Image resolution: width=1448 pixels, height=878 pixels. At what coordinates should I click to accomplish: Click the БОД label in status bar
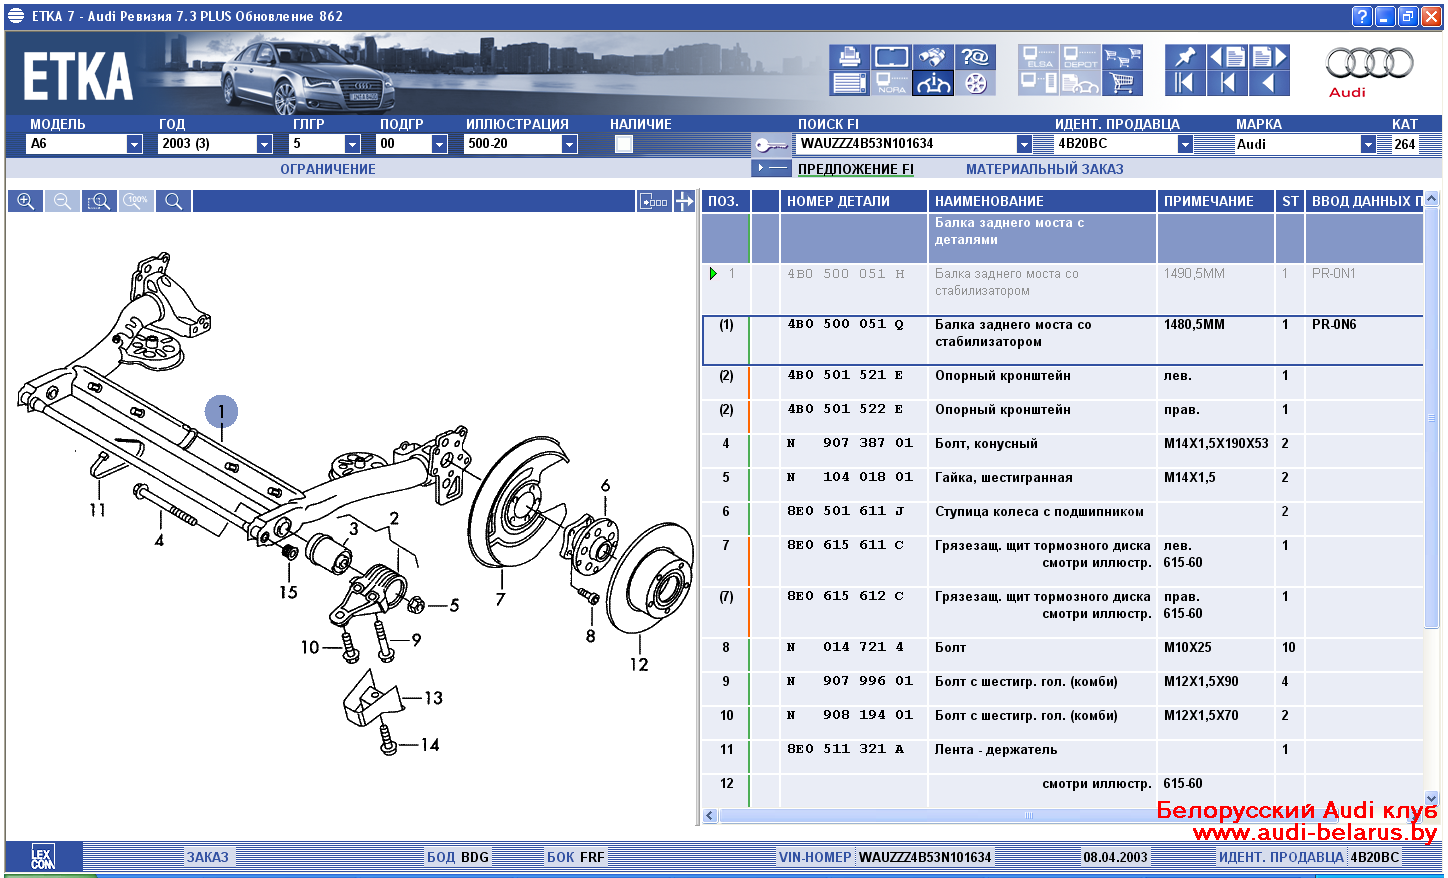441,857
